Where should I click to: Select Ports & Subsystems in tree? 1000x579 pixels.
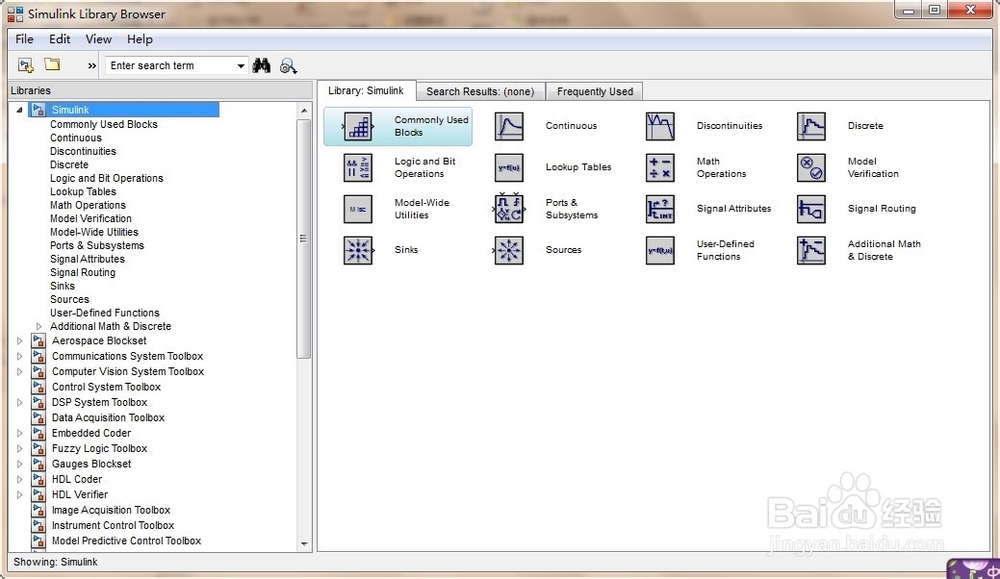click(x=97, y=246)
